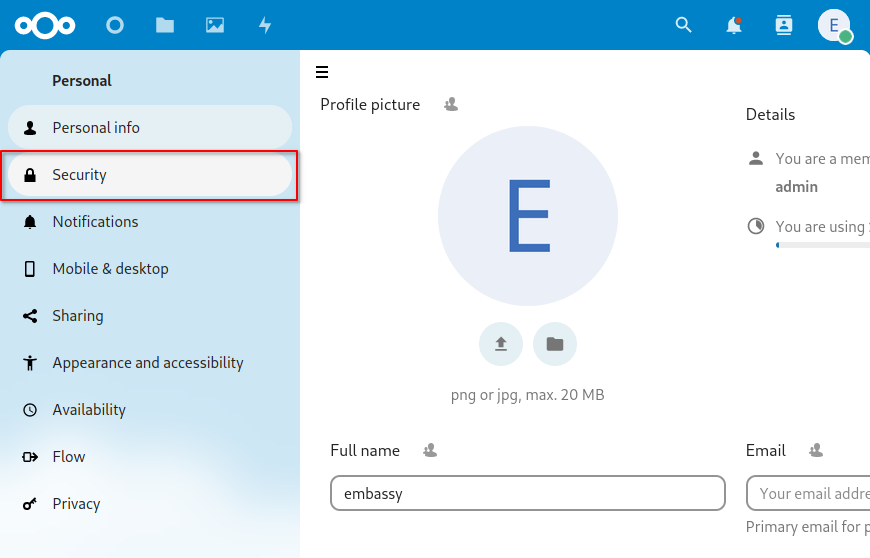Open the user avatar menu
This screenshot has height=558, width=870.
[x=834, y=25]
